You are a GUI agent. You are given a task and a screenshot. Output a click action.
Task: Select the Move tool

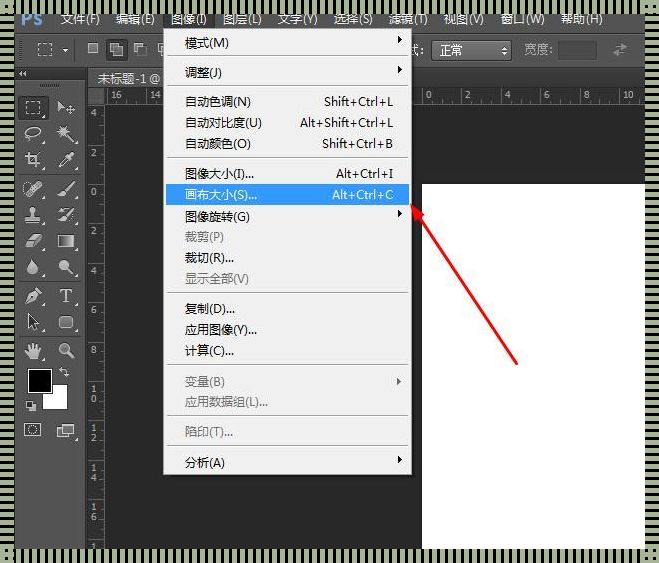66,108
